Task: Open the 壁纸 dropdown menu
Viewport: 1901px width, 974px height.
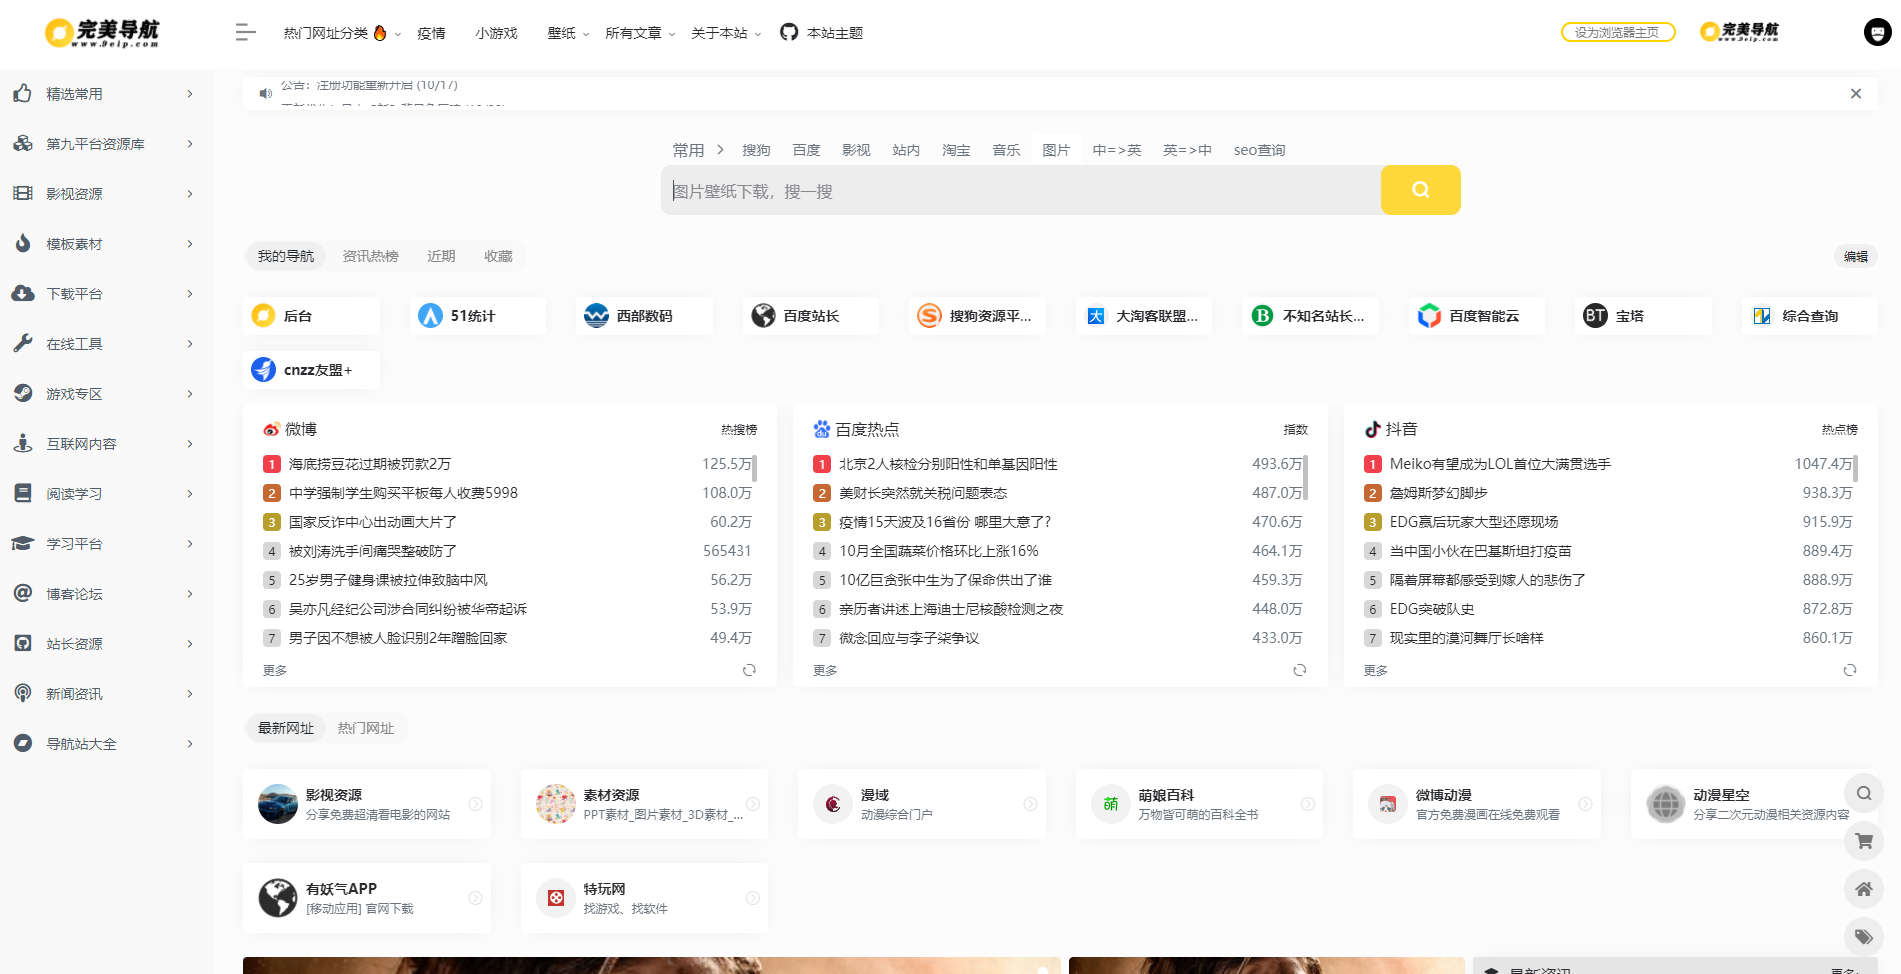Action: (x=568, y=33)
